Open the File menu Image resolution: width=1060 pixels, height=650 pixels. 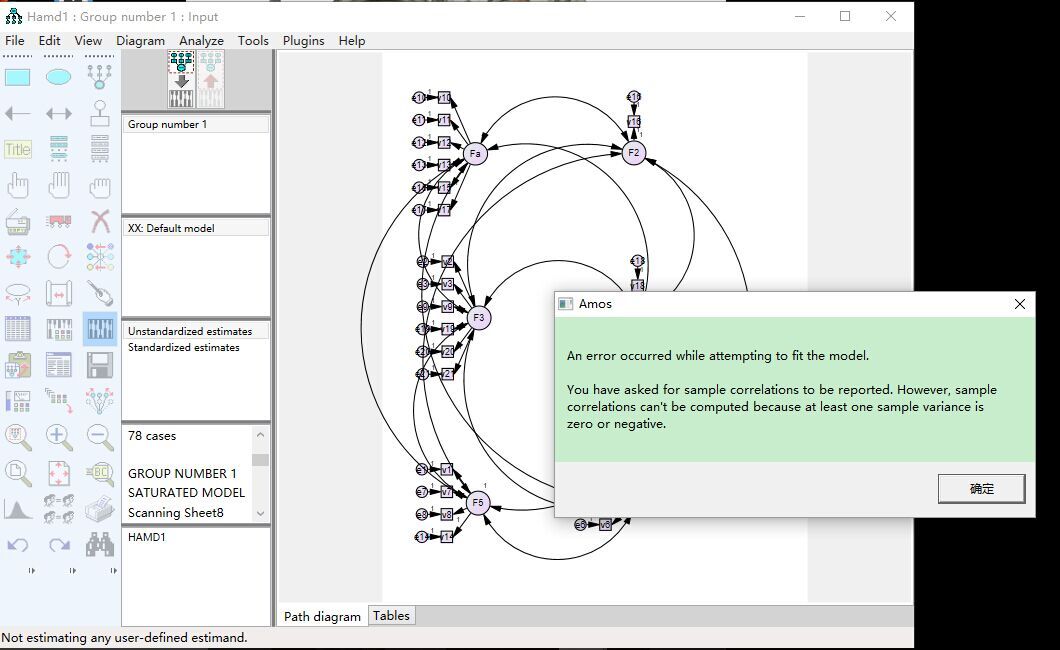point(14,41)
